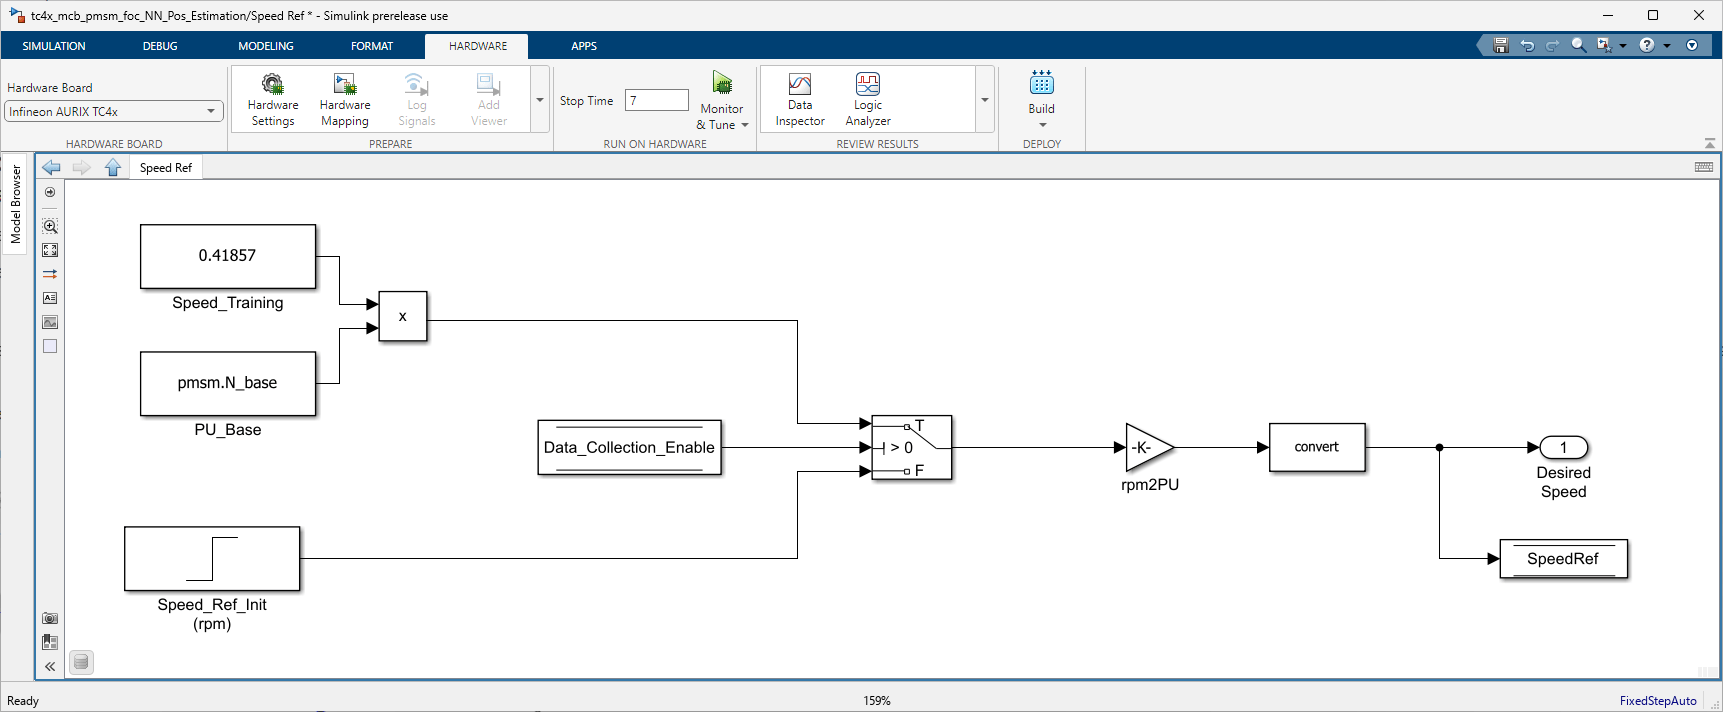This screenshot has width=1723, height=712.
Task: Toggle sample time display arrows
Action: pos(50,274)
